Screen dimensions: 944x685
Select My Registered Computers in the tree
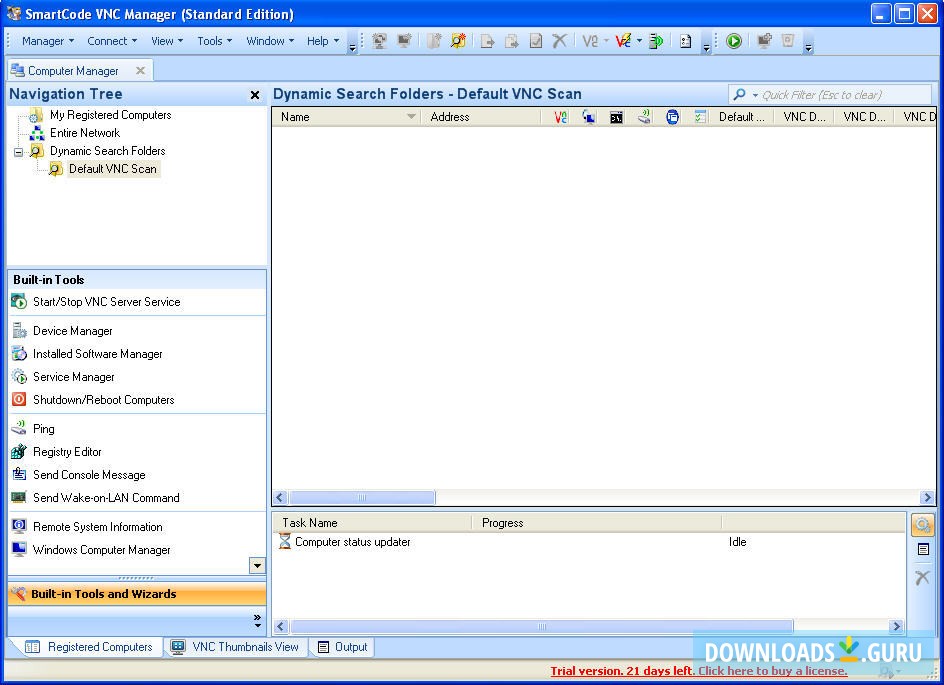tap(111, 115)
